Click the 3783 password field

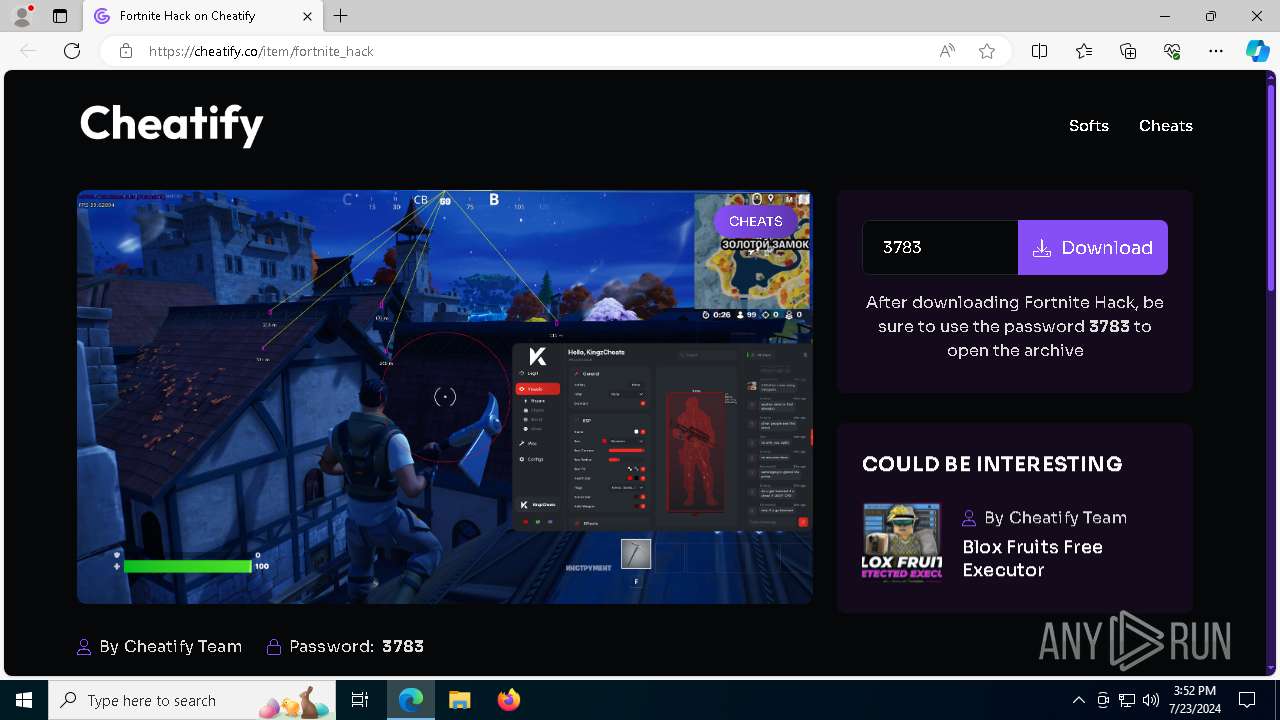pyautogui.click(x=940, y=247)
